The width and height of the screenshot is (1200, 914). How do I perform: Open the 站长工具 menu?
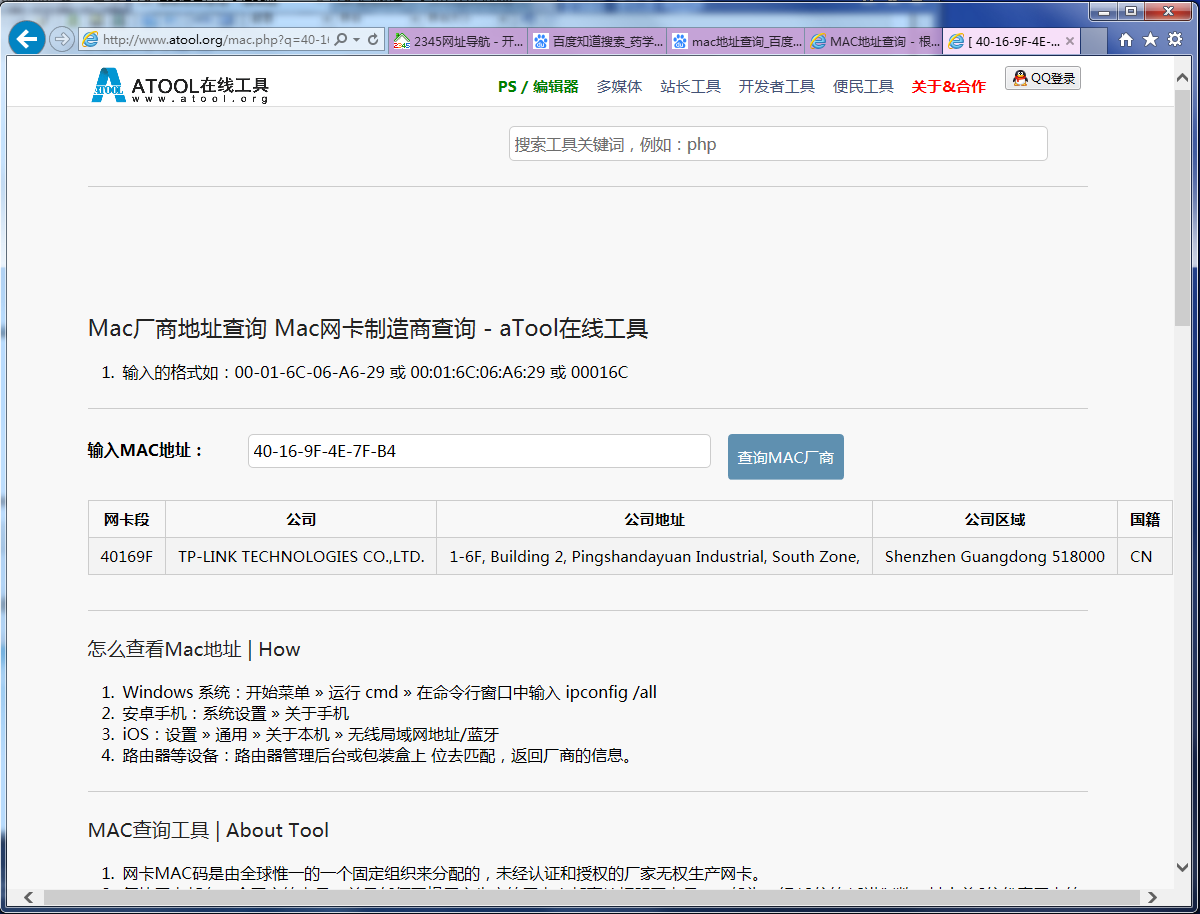(x=690, y=87)
